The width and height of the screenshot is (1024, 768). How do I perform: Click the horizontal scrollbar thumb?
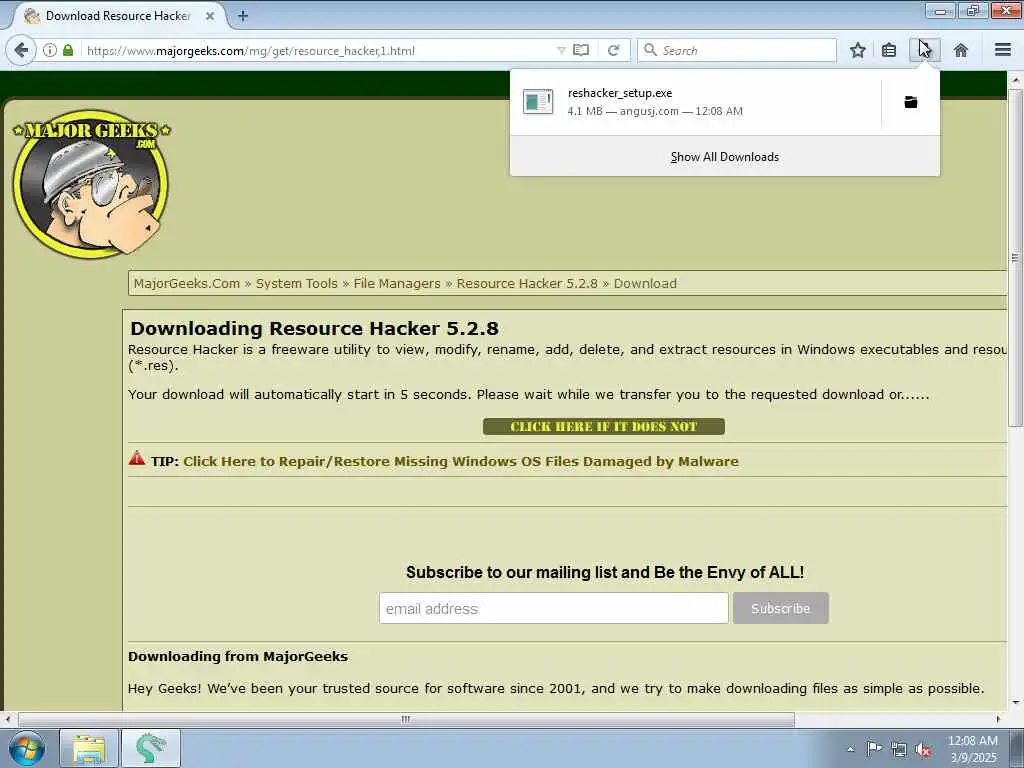coord(406,719)
